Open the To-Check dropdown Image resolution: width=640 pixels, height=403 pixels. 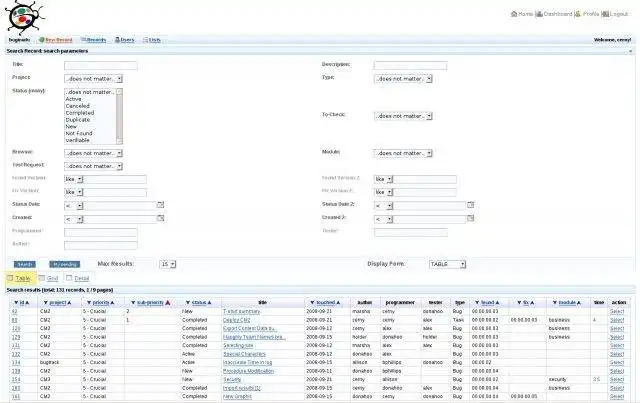click(403, 116)
